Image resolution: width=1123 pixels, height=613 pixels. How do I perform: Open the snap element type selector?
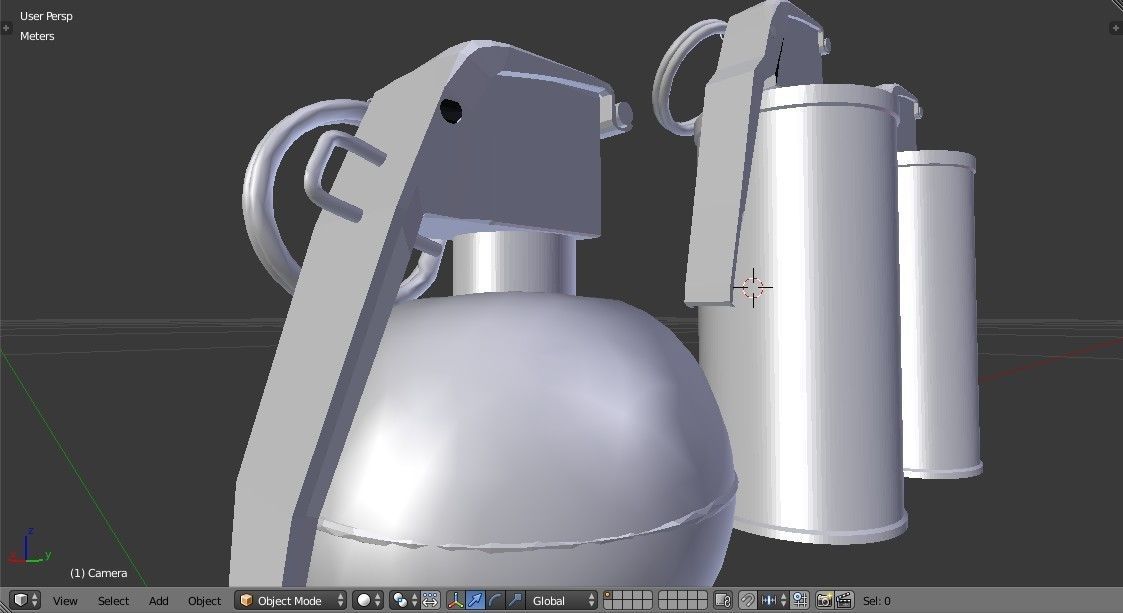pyautogui.click(x=774, y=600)
